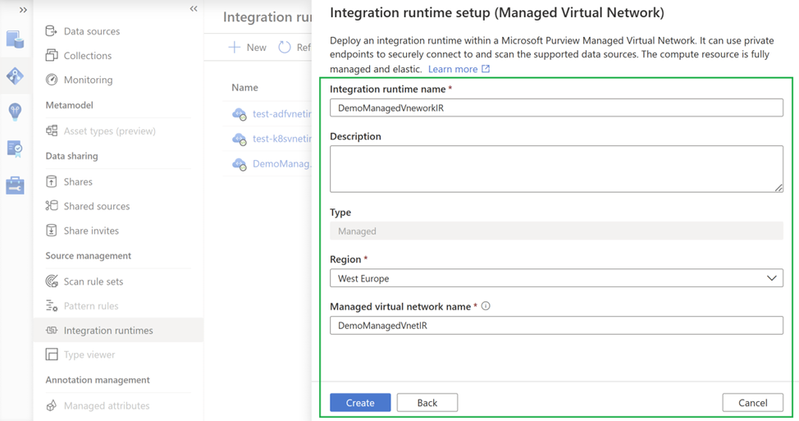Sort by the Name column header
The image size is (799, 421).
click(x=245, y=88)
